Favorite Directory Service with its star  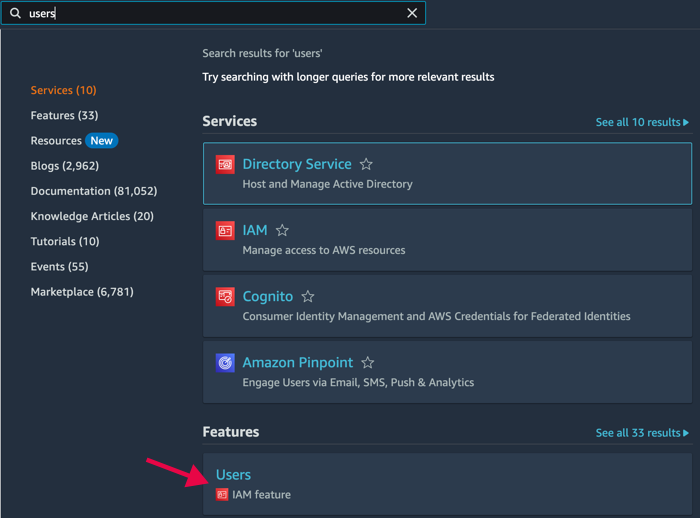[366, 164]
